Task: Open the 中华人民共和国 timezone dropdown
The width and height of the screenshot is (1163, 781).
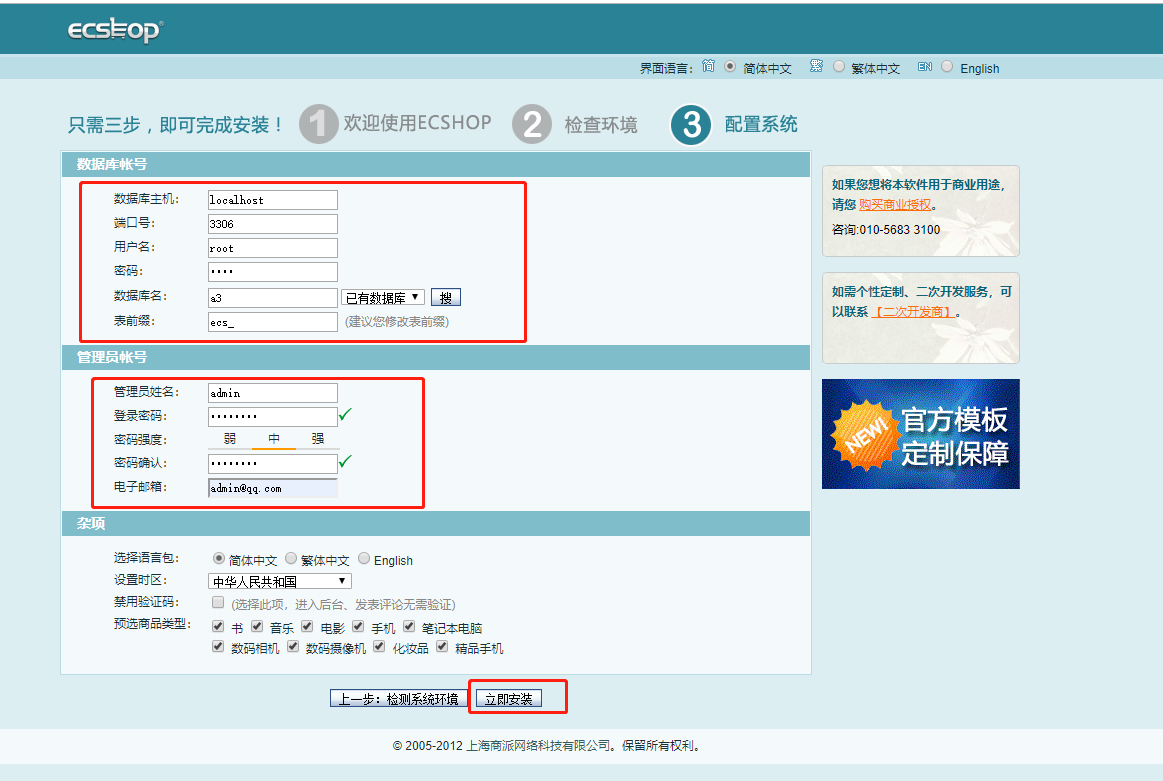Action: tap(280, 581)
